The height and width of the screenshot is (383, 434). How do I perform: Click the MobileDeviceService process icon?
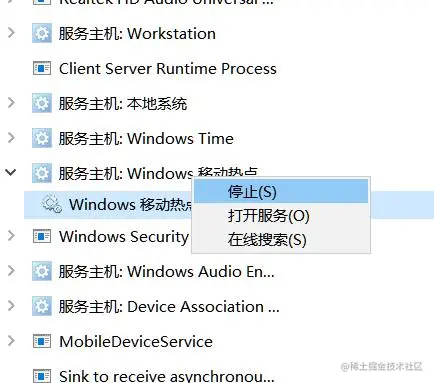click(42, 341)
